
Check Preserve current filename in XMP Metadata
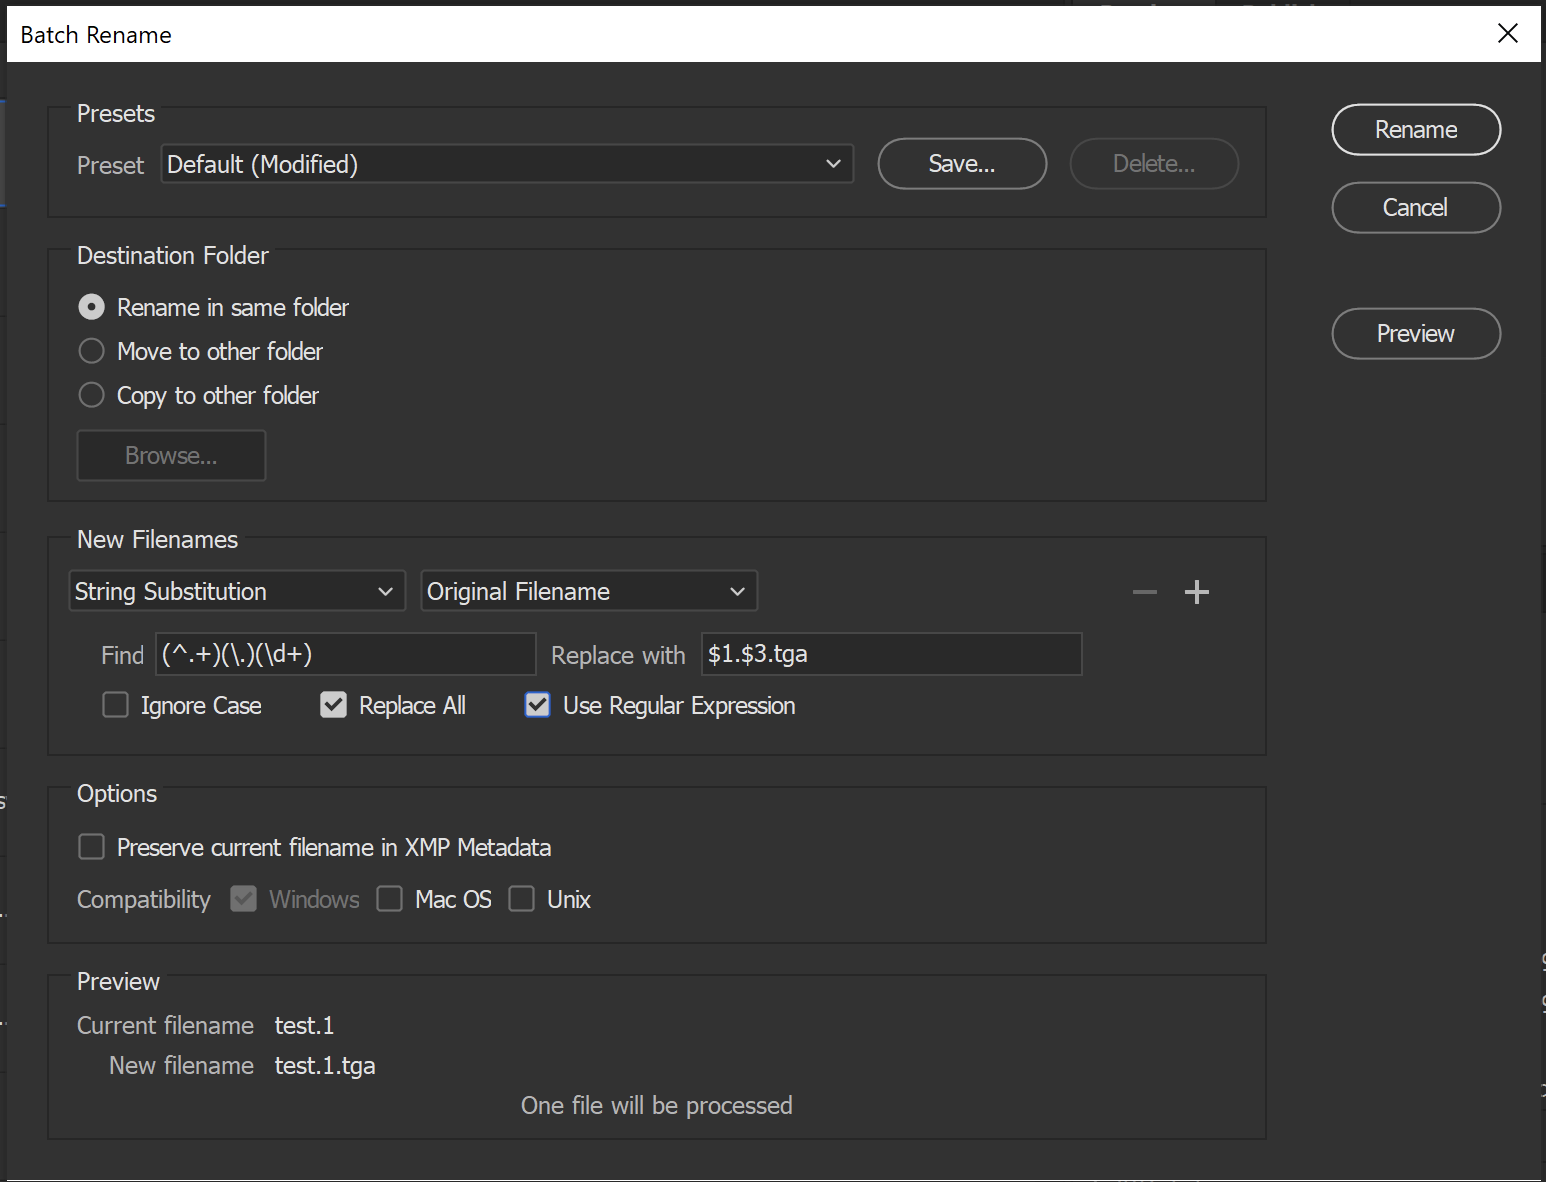click(x=91, y=846)
